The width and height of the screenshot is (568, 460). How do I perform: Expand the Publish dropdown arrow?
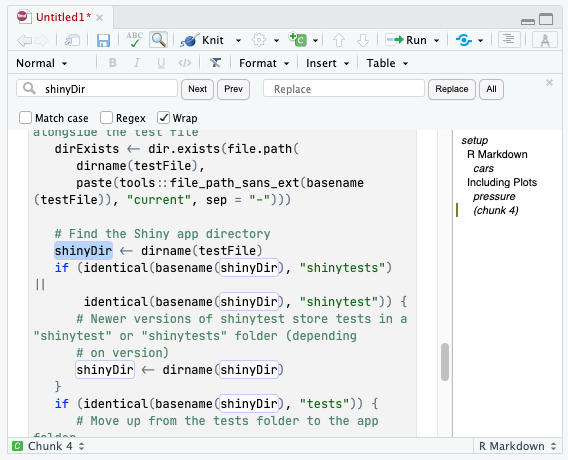[x=480, y=41]
